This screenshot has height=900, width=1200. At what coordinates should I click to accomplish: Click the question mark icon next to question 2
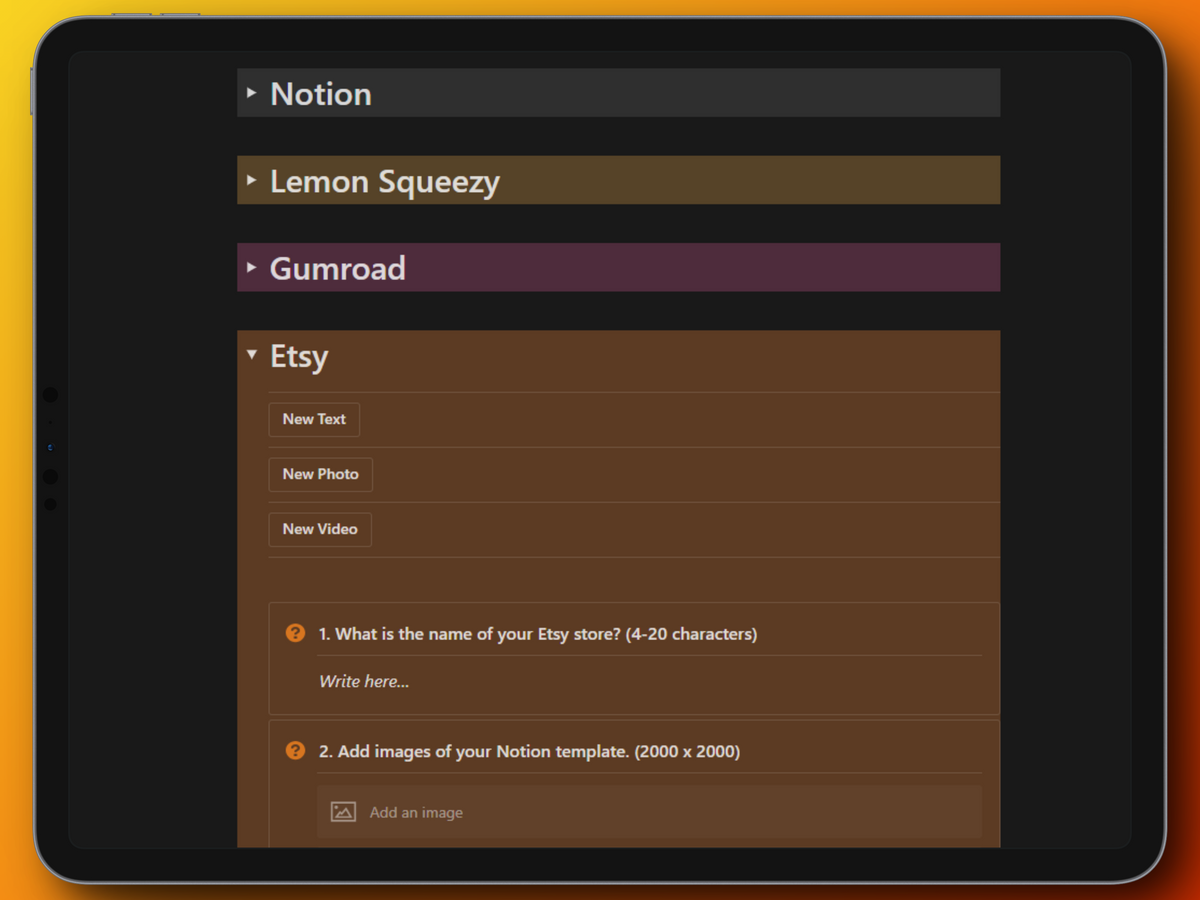[295, 750]
